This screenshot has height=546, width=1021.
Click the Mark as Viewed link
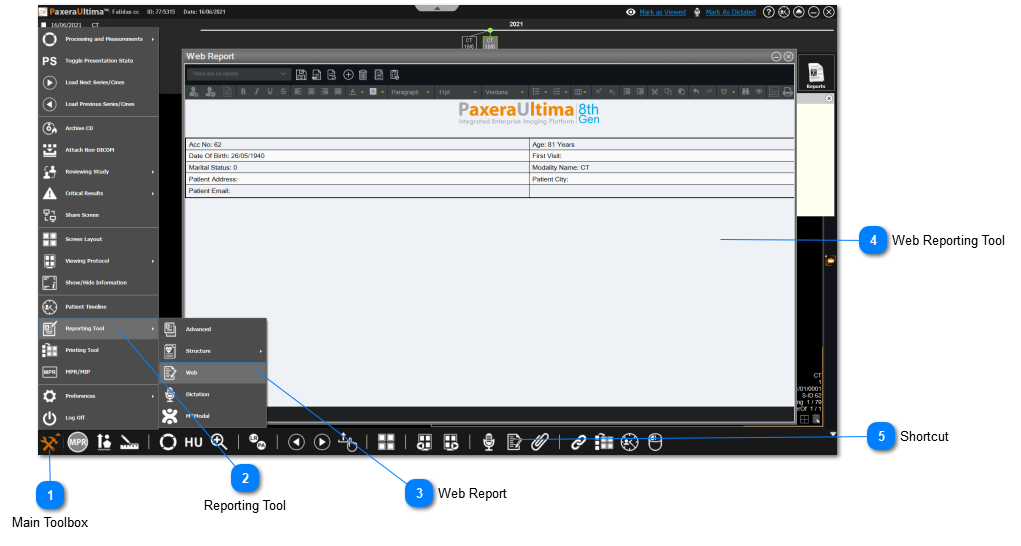point(663,12)
